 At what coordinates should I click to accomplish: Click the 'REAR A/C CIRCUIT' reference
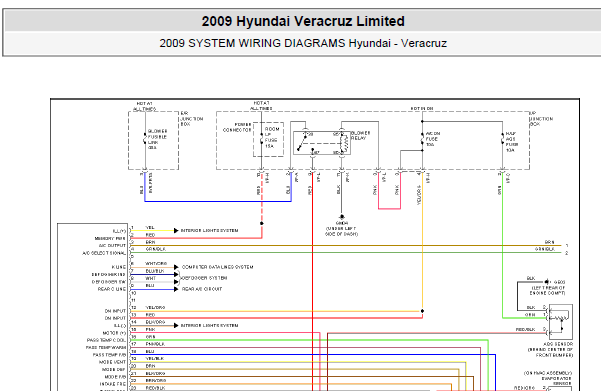(202, 289)
